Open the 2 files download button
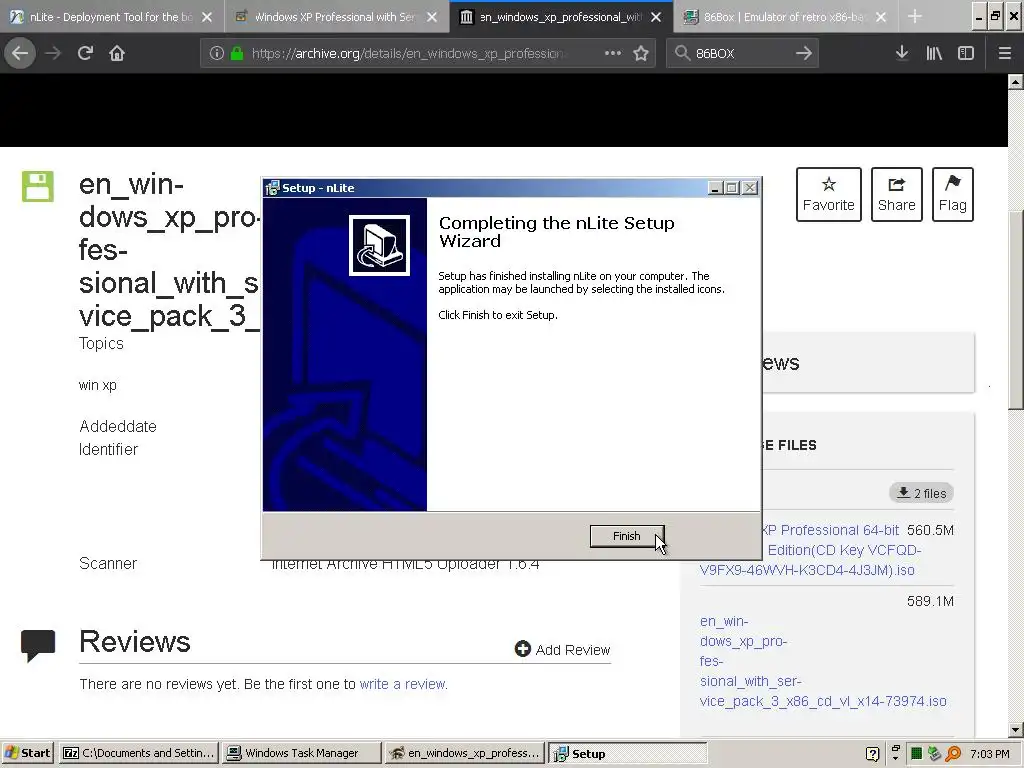Viewport: 1024px width, 768px height. (x=921, y=493)
